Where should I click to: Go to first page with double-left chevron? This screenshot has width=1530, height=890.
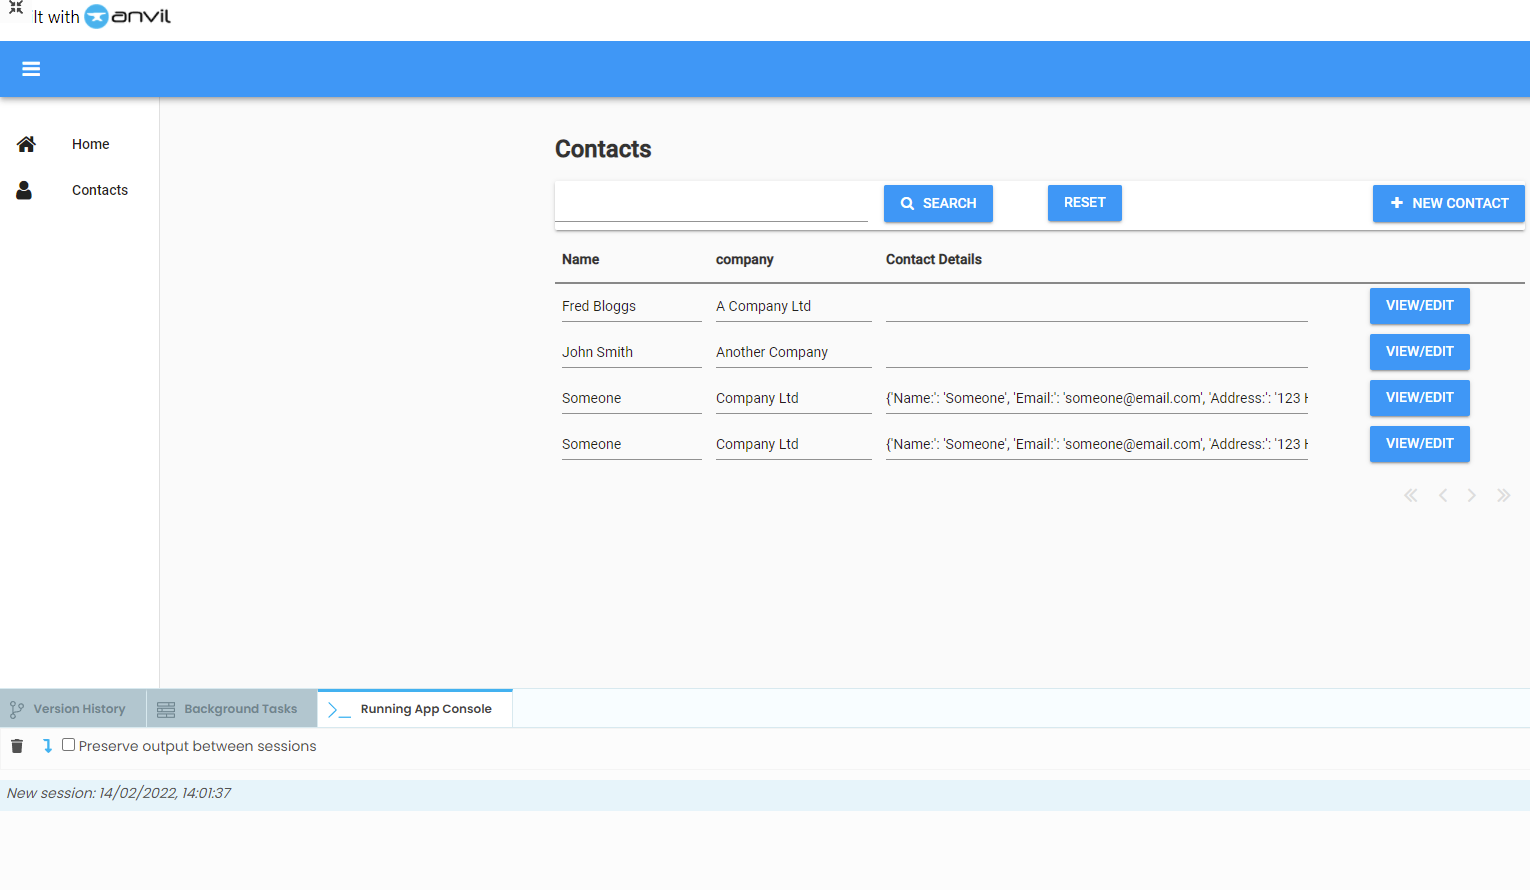coord(1411,495)
